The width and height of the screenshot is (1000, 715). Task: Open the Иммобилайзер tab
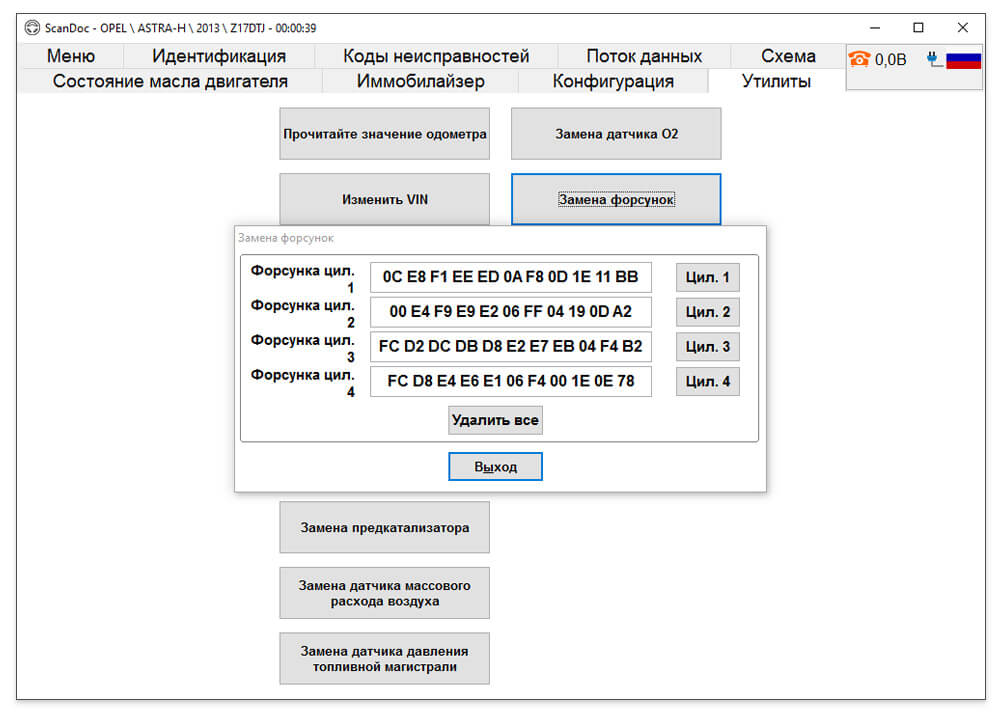[x=420, y=81]
